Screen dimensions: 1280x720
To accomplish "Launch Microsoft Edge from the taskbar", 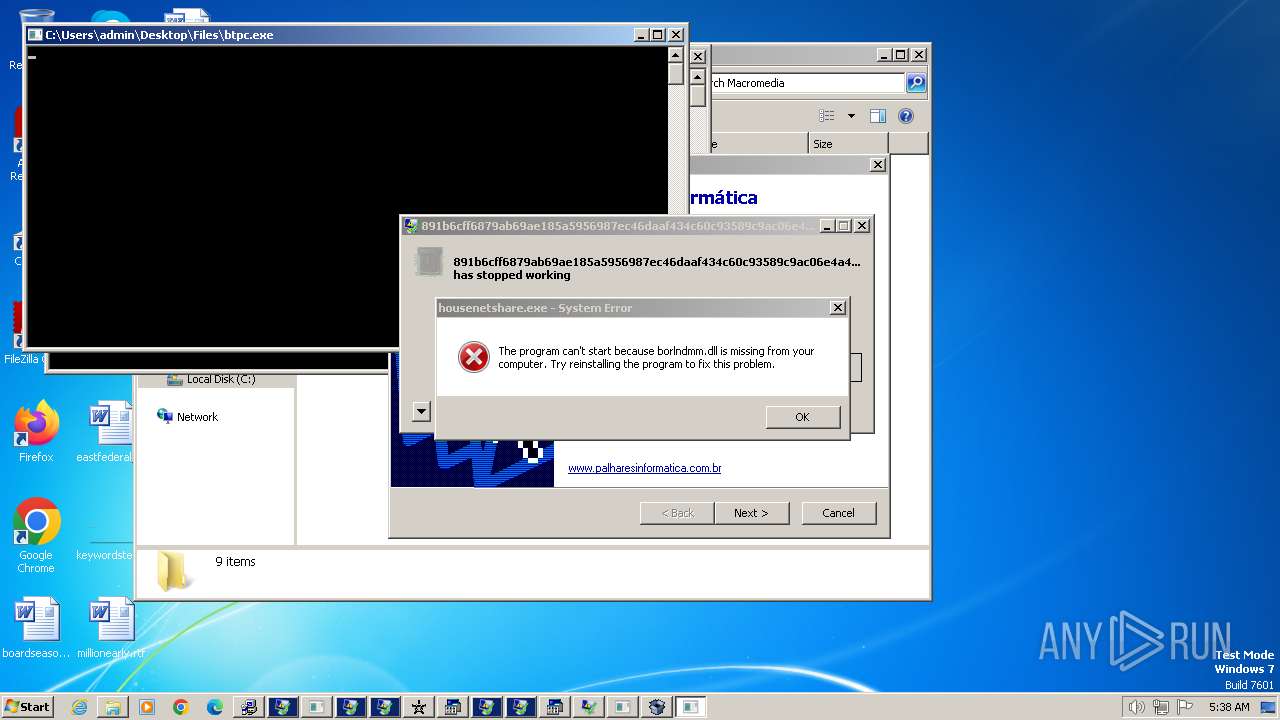I will 215,707.
